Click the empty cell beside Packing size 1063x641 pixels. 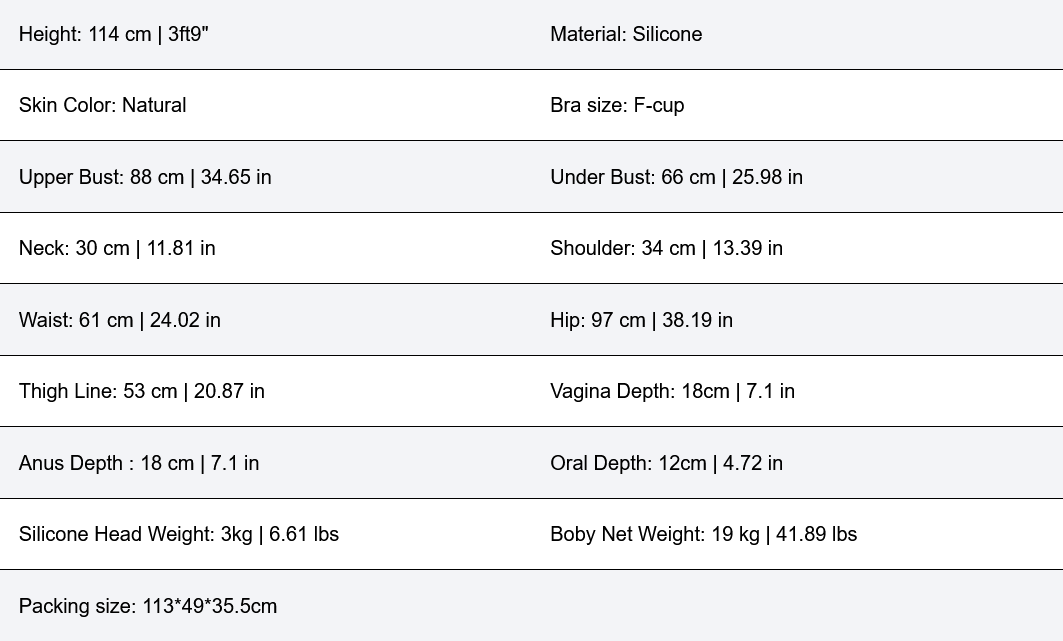[x=796, y=606]
